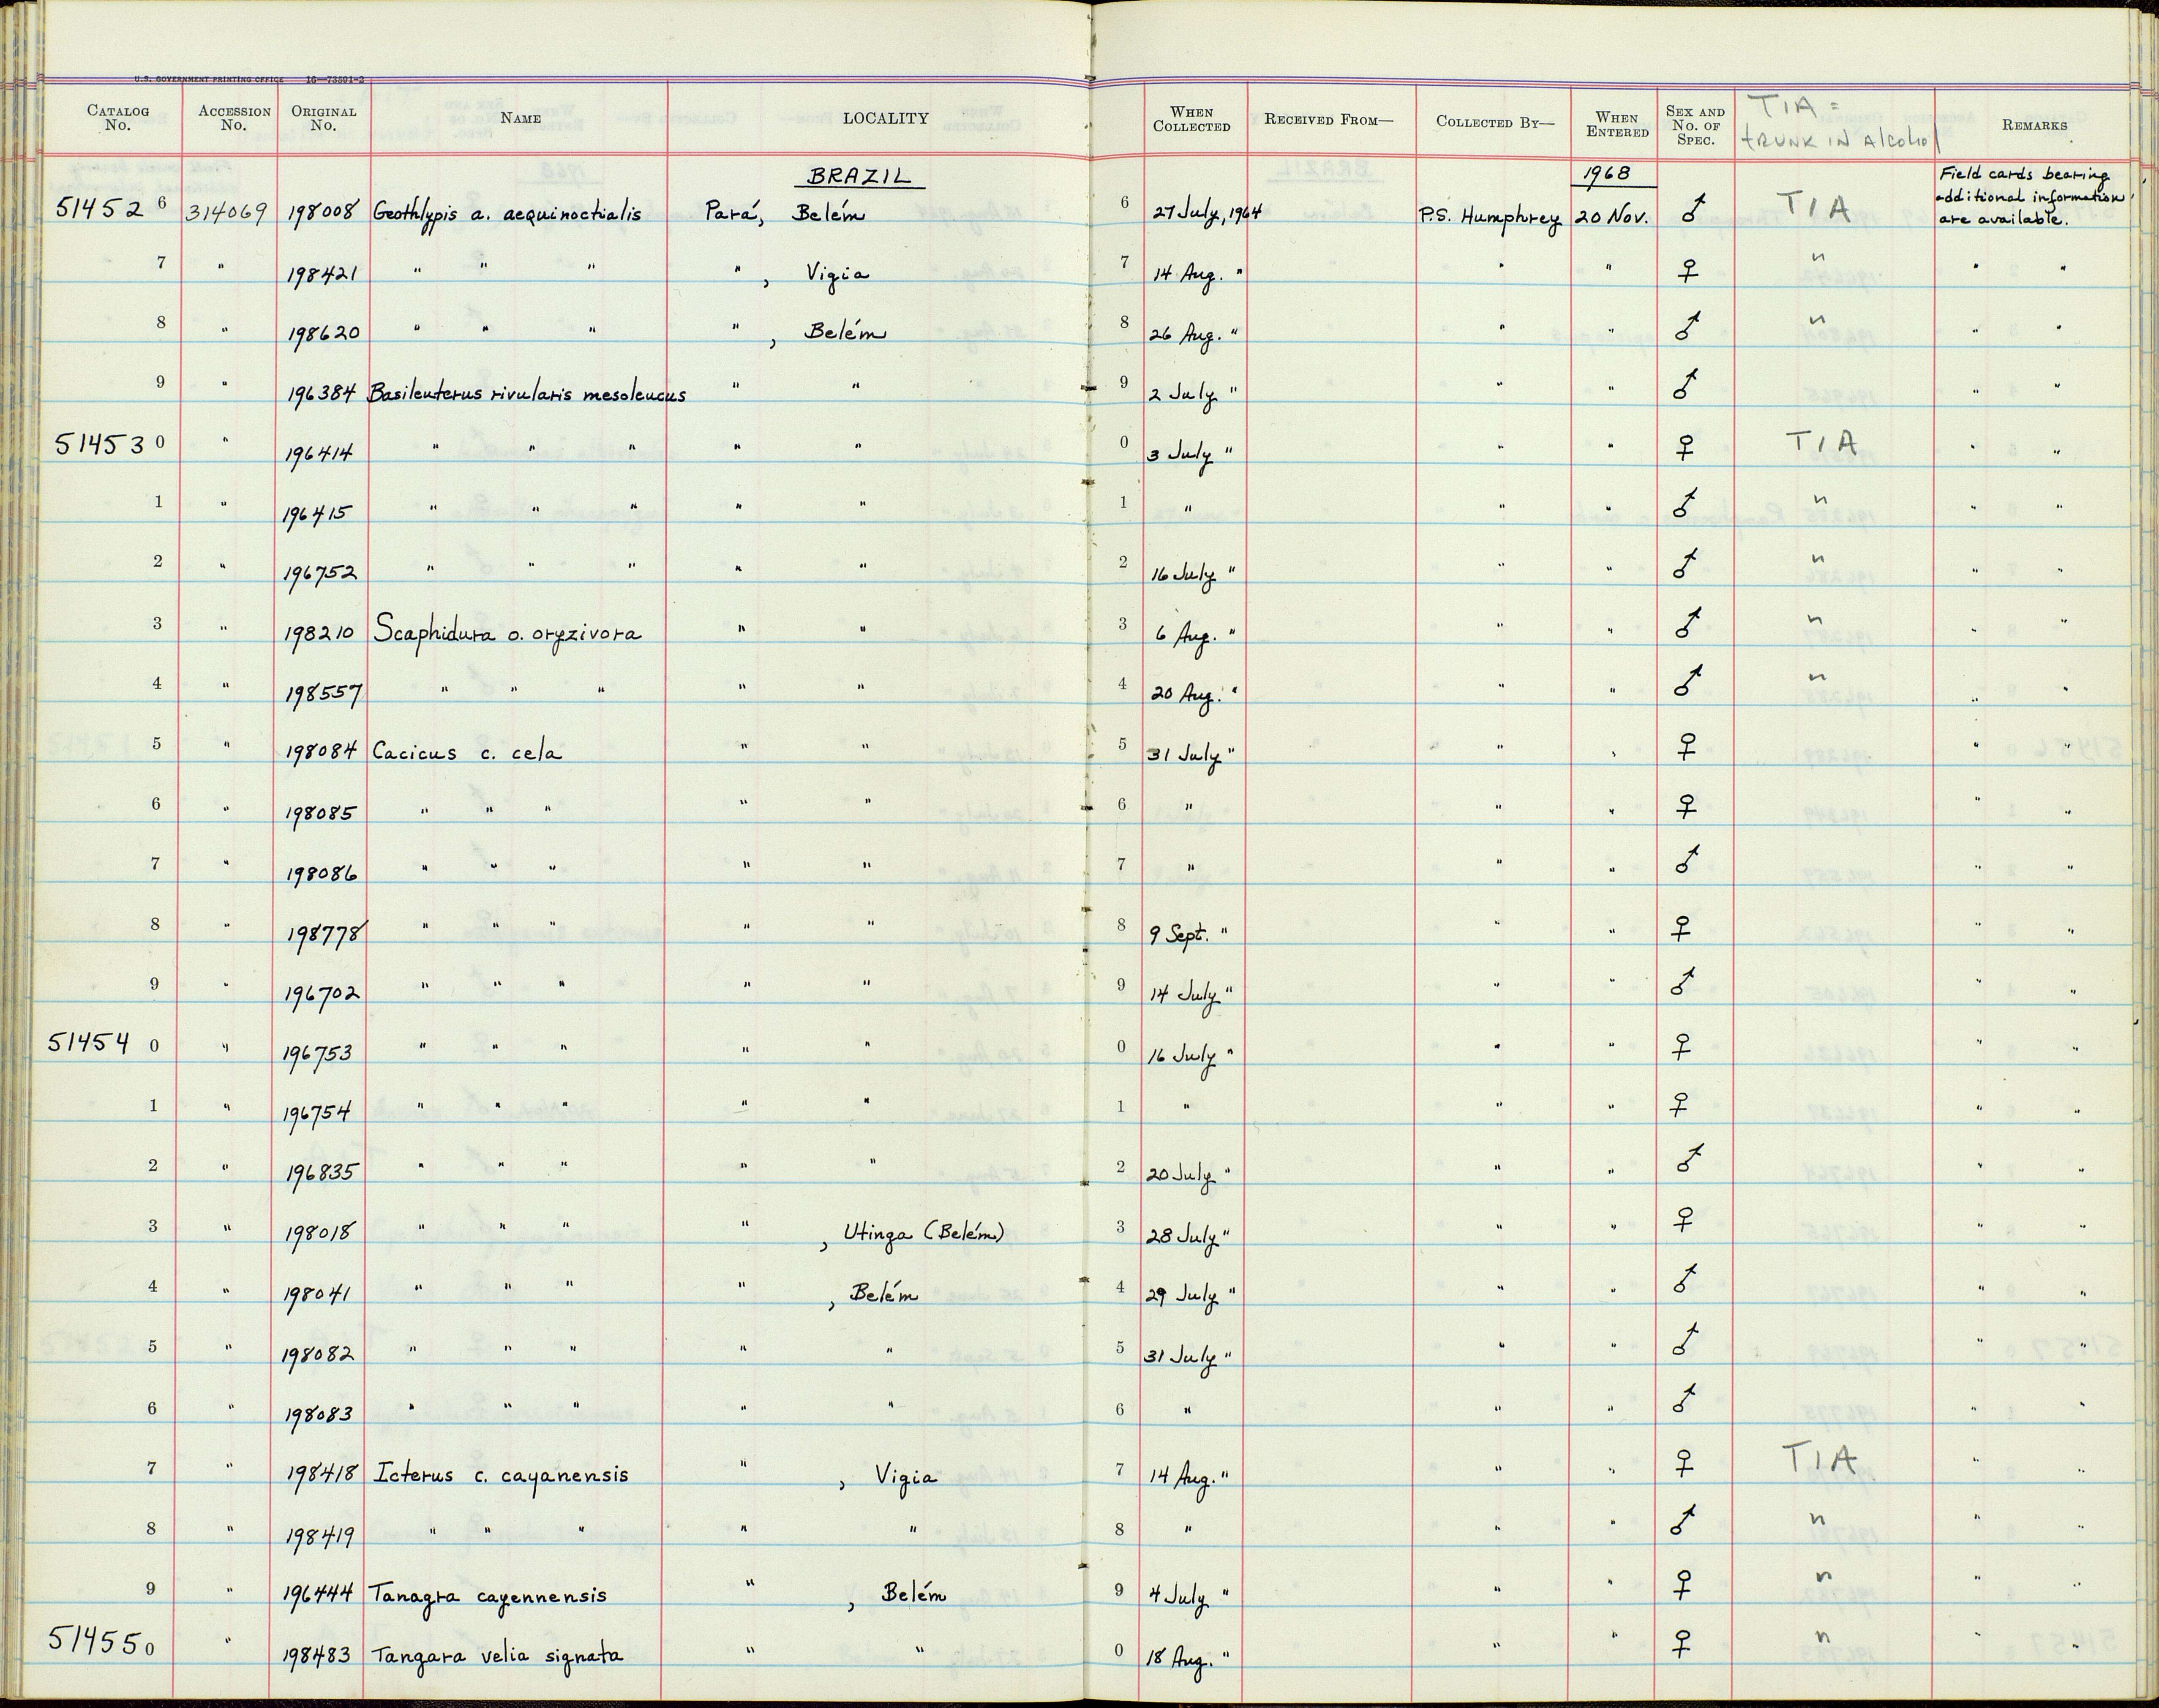Viewport: 2159px width, 1708px height.
Task: Select 'Scaphidura o. oryzivora' name entry
Action: point(507,632)
